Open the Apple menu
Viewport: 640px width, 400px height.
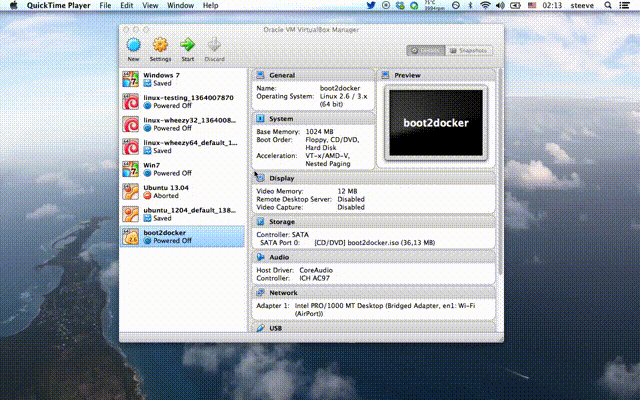click(13, 5)
